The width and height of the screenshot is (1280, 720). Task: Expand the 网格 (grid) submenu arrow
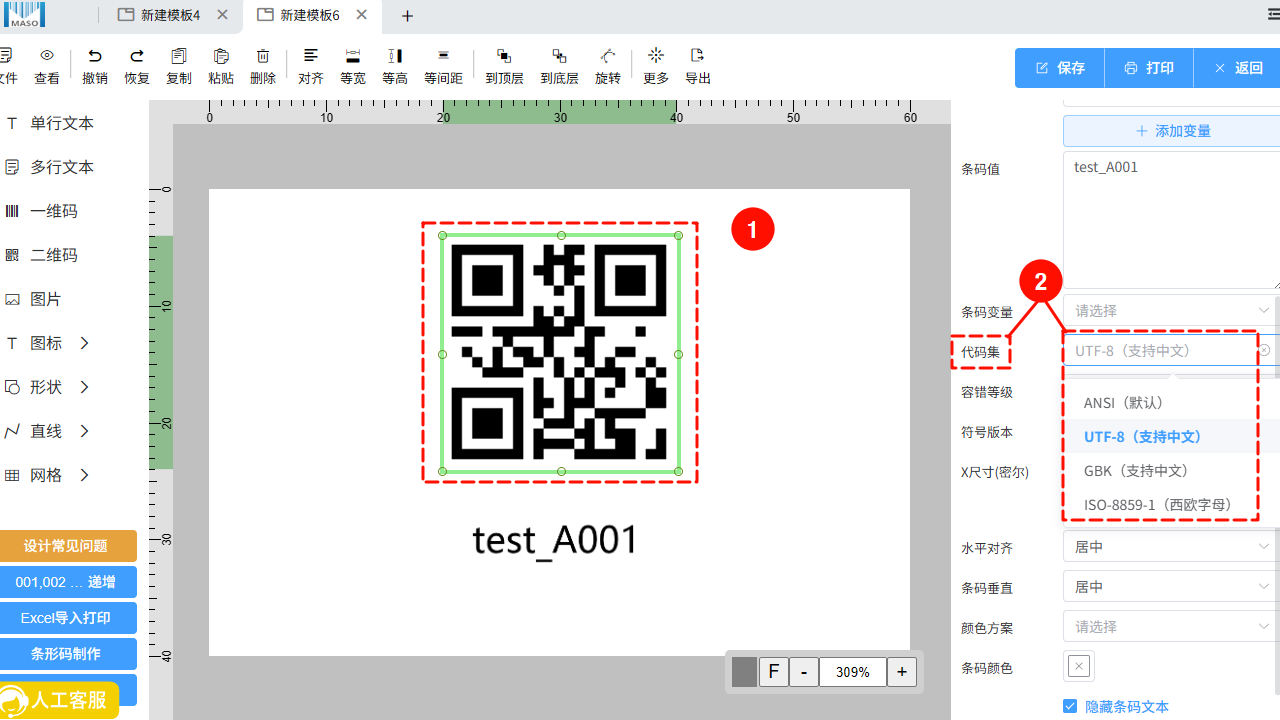(85, 475)
